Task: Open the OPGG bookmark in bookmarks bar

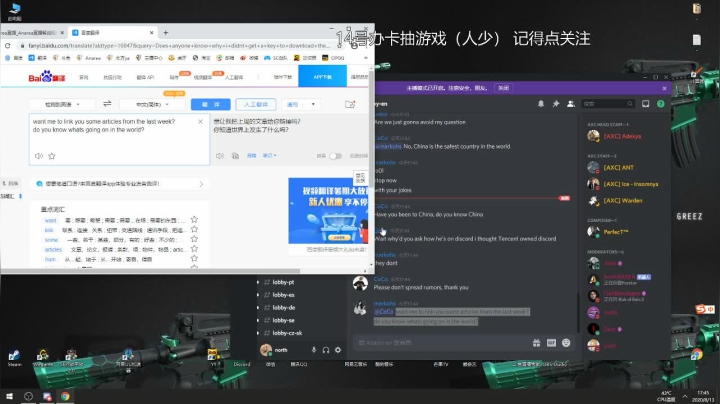Action: tap(333, 58)
